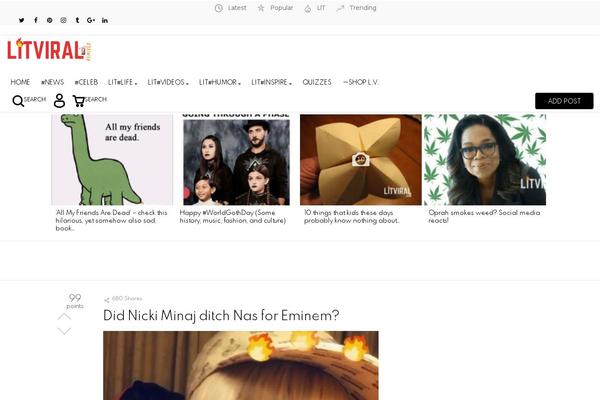Open 'All My Friends Are Dead' article link

point(111,220)
